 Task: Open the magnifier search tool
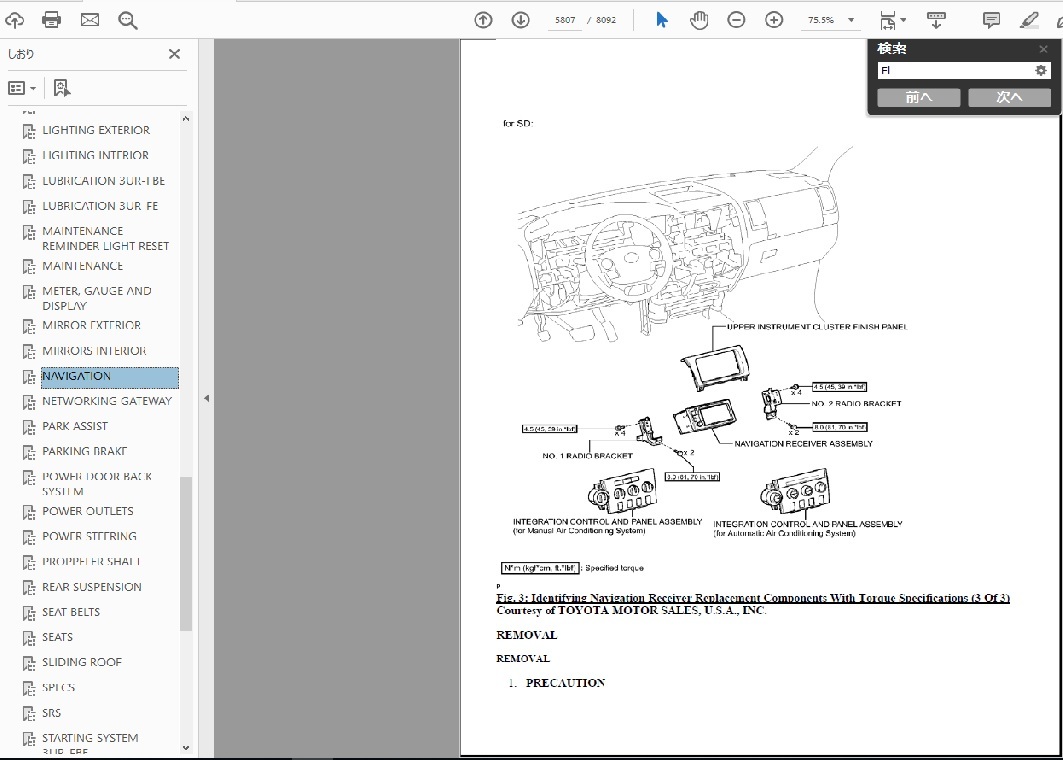tap(127, 20)
